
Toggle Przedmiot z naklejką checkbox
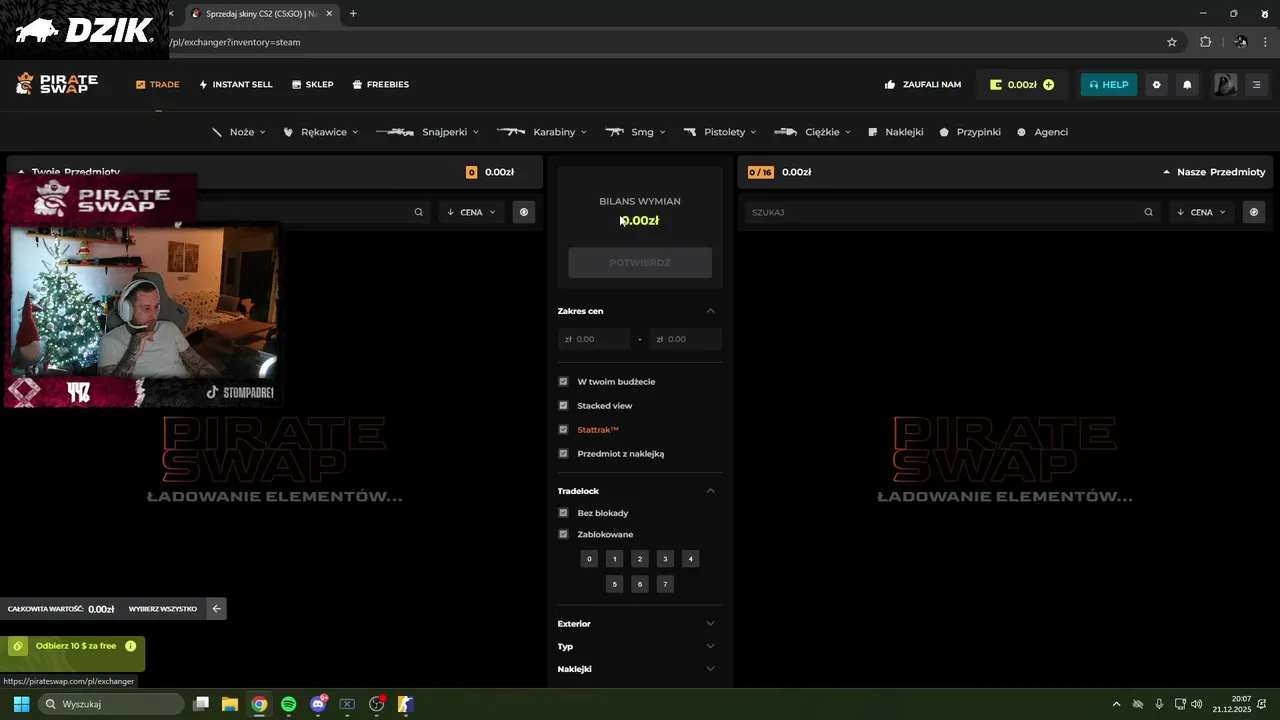563,454
